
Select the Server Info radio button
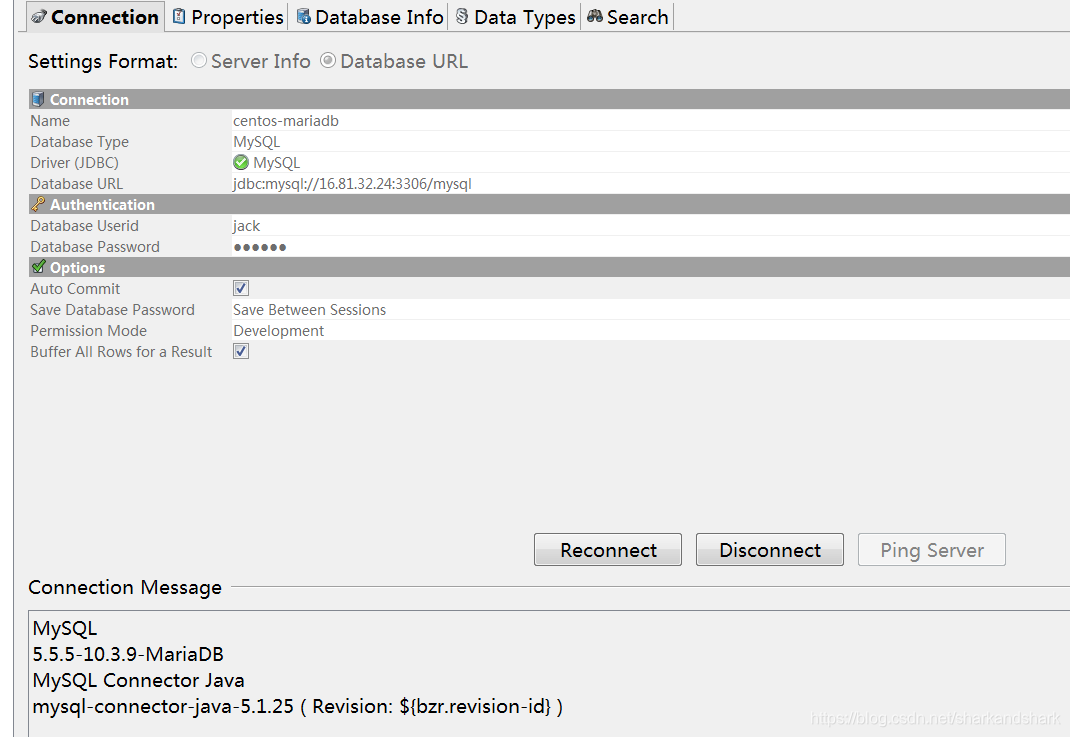(x=198, y=61)
